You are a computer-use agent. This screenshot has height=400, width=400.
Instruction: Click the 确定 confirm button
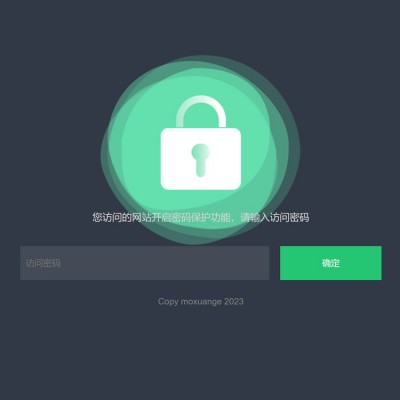click(x=331, y=263)
